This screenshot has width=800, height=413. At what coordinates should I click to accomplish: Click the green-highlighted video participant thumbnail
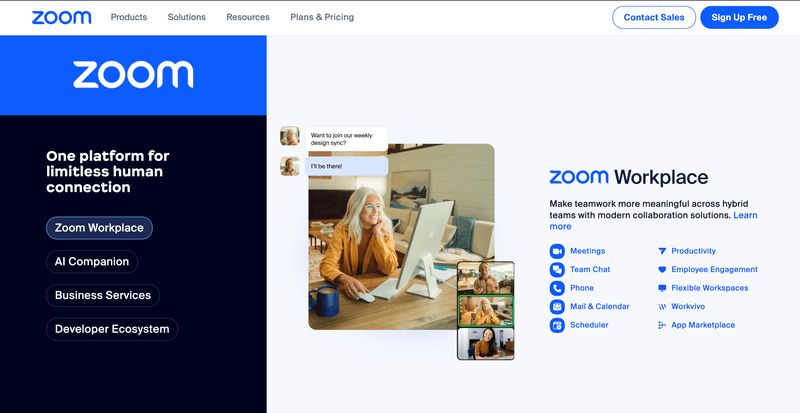[486, 310]
